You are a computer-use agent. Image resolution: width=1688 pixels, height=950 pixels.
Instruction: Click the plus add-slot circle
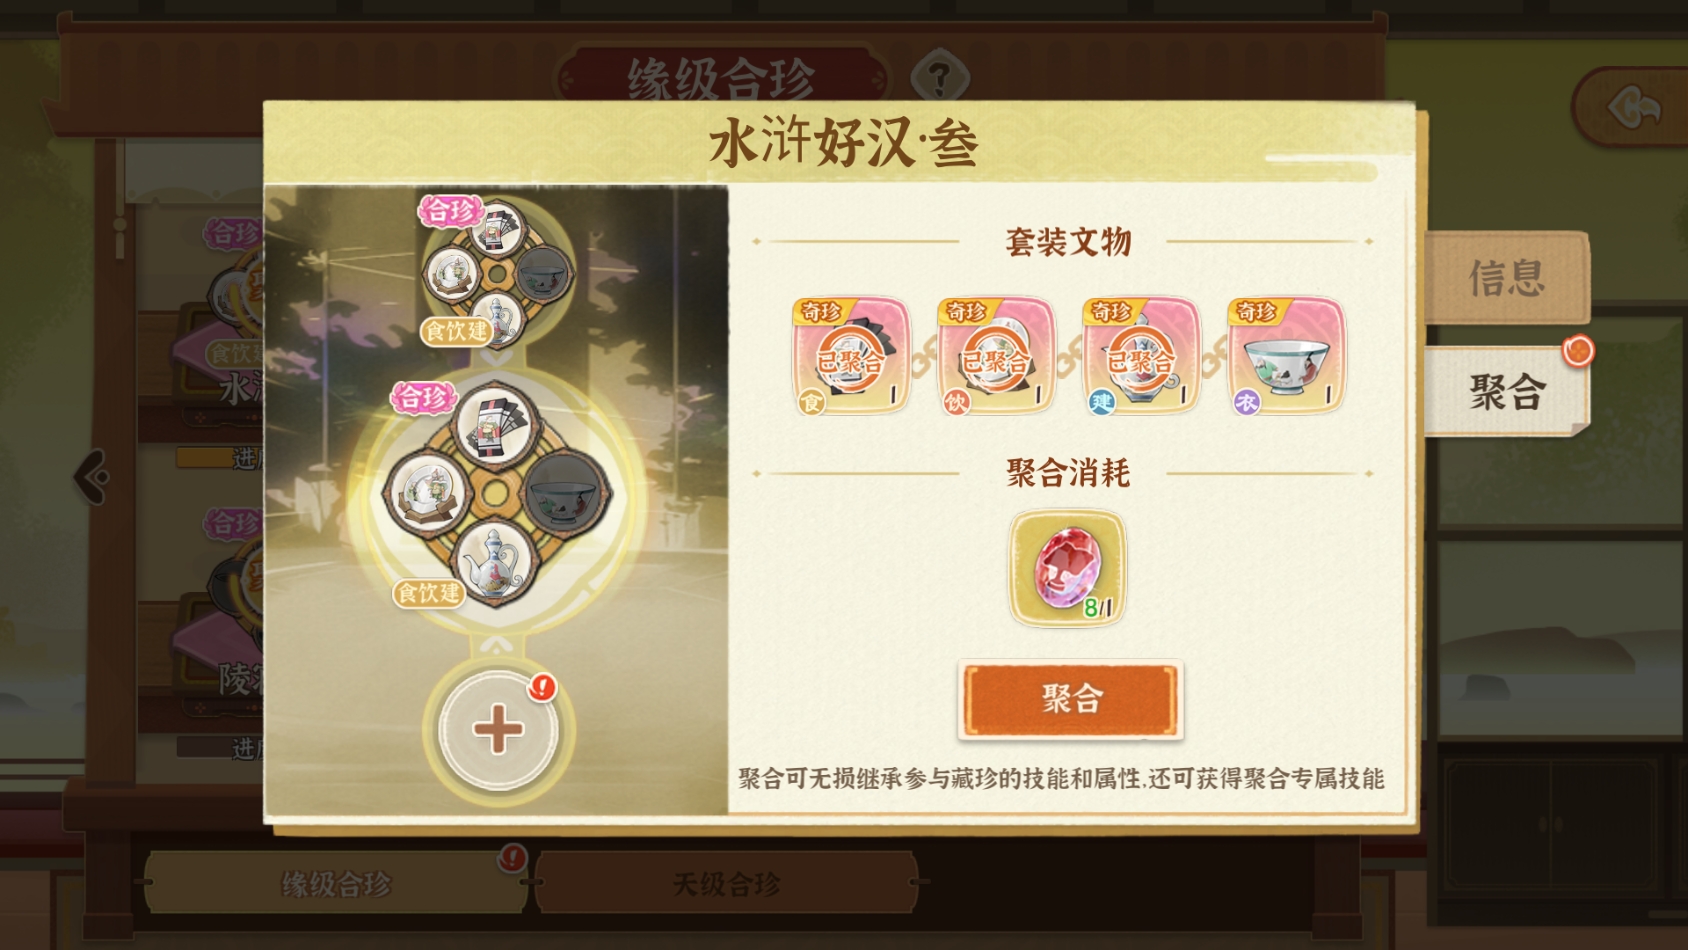pyautogui.click(x=498, y=729)
